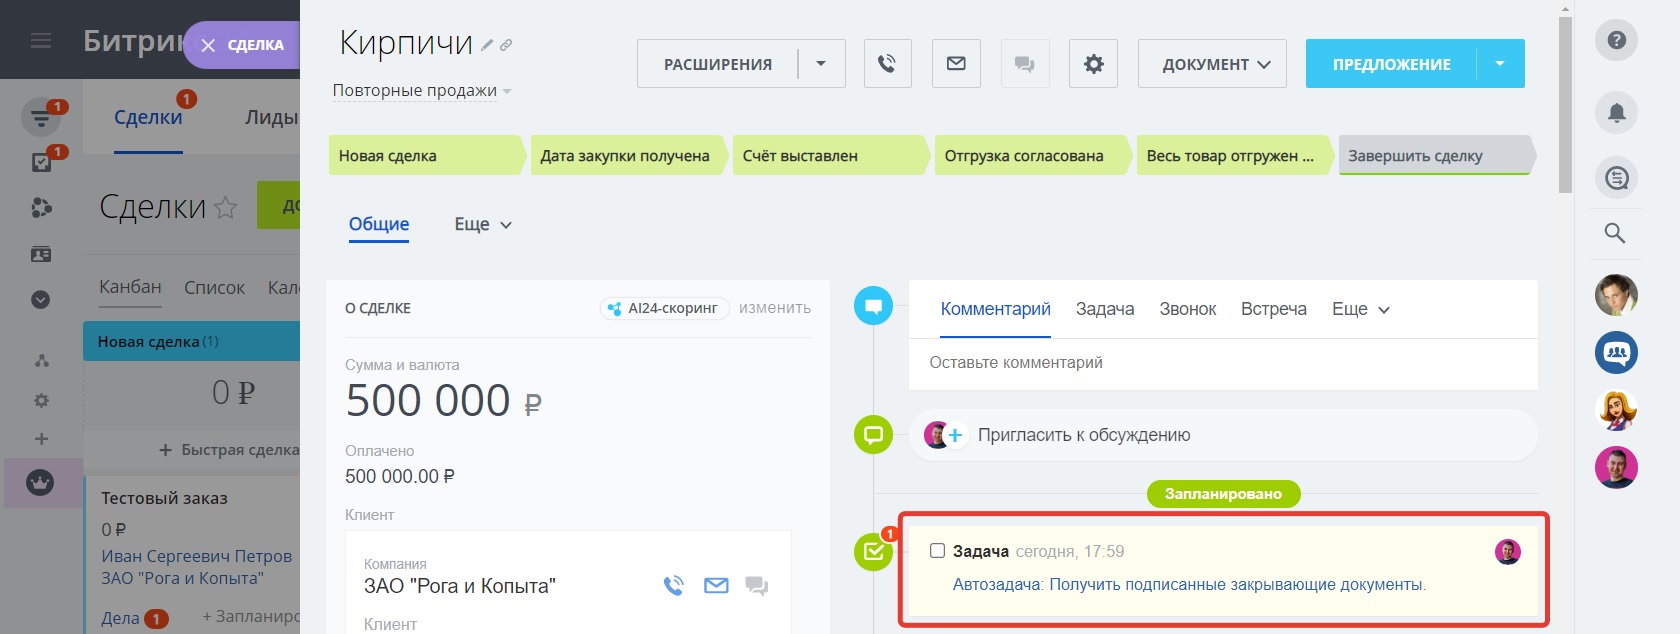Expand the Расширения dropdown arrow

(x=821, y=64)
